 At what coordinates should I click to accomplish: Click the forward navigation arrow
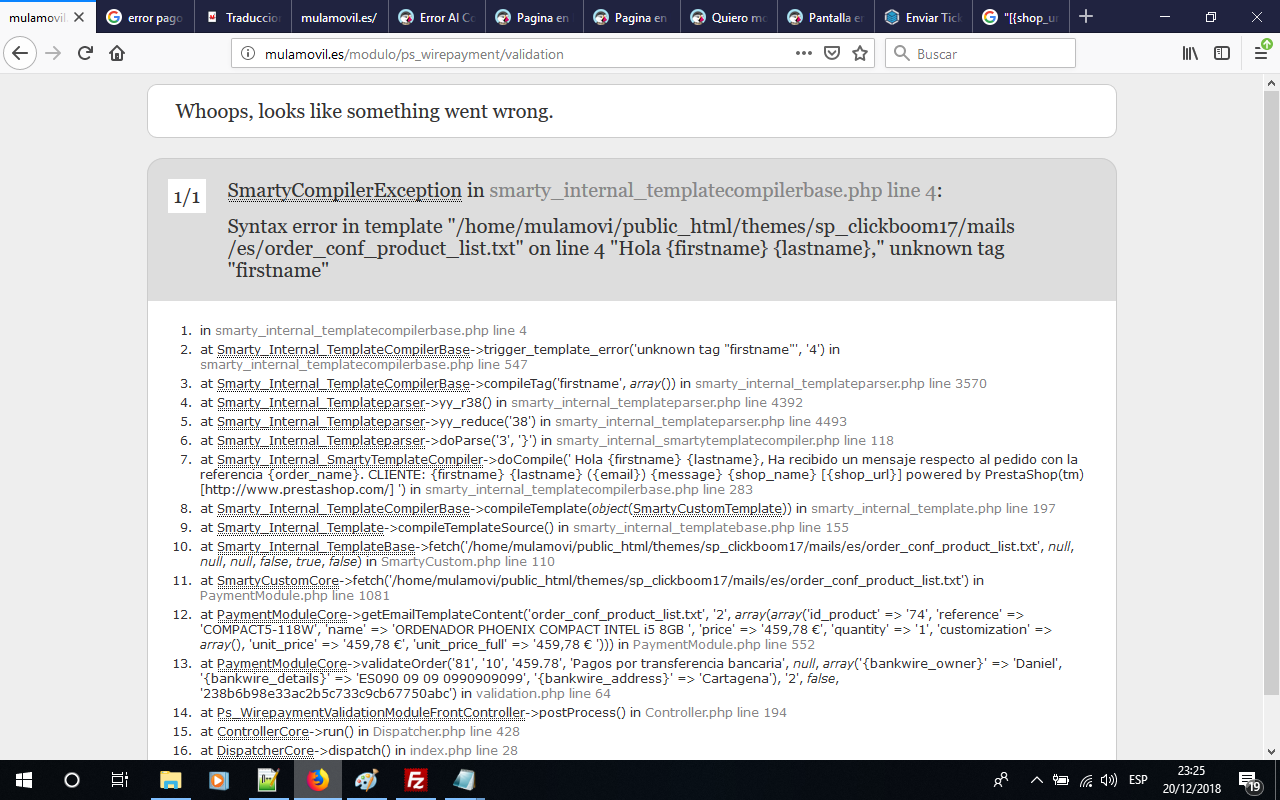[x=53, y=53]
